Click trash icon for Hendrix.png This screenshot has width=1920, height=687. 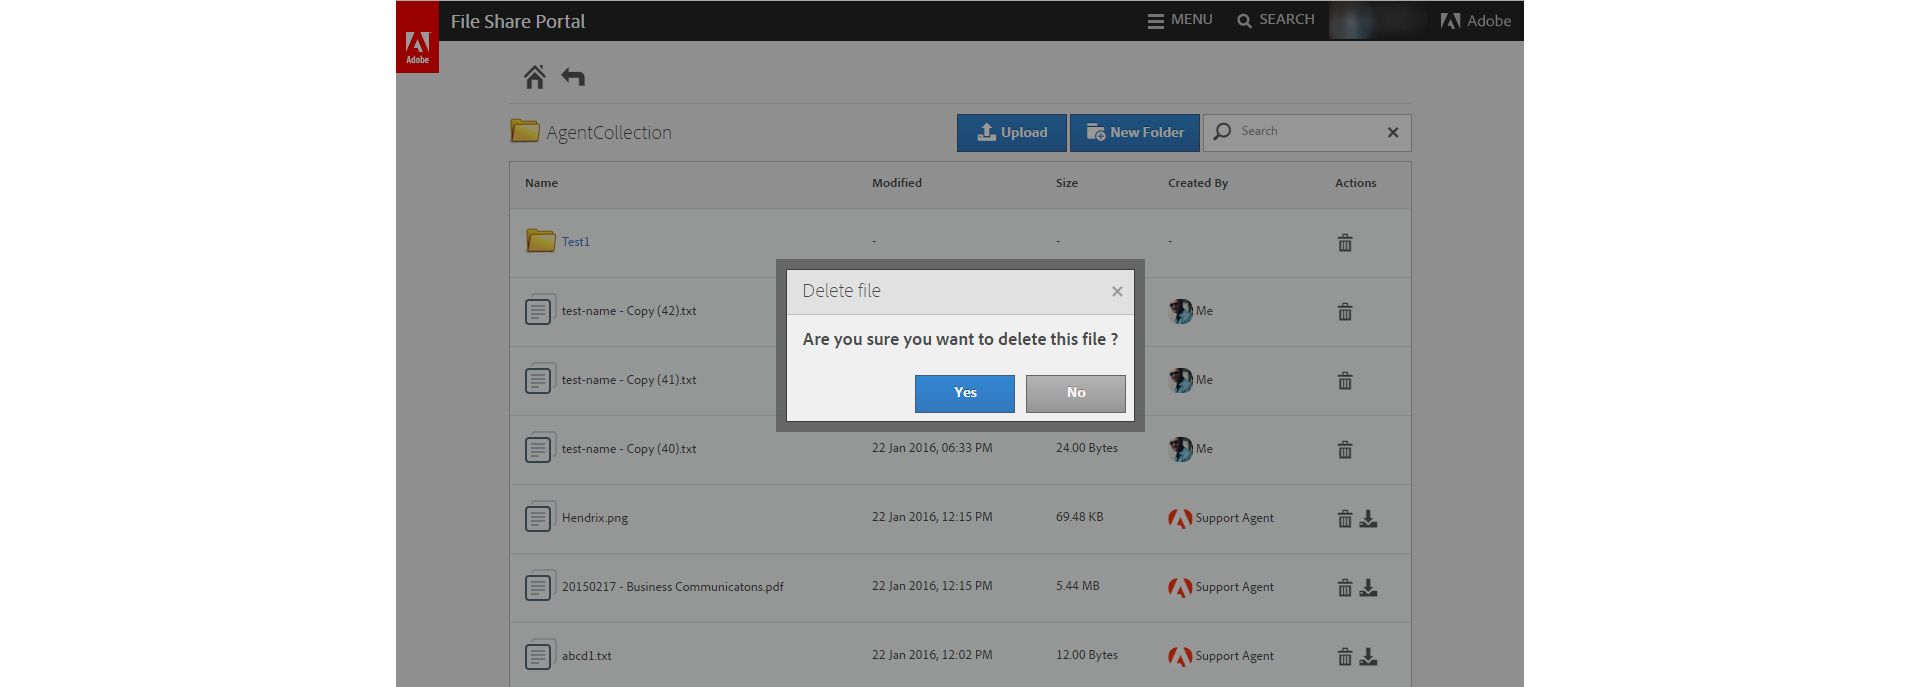tap(1345, 519)
